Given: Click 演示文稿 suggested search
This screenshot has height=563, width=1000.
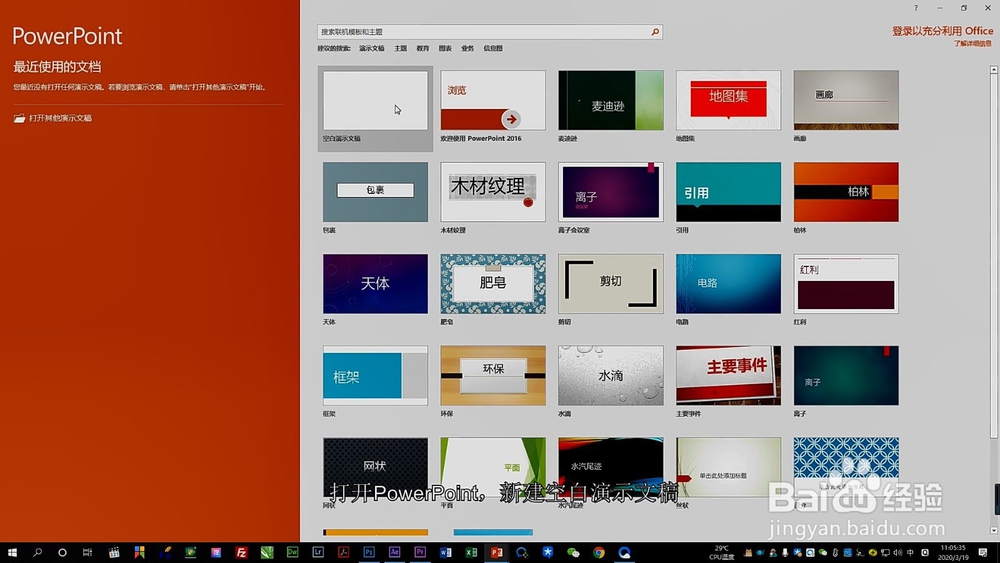Looking at the screenshot, I should point(371,48).
